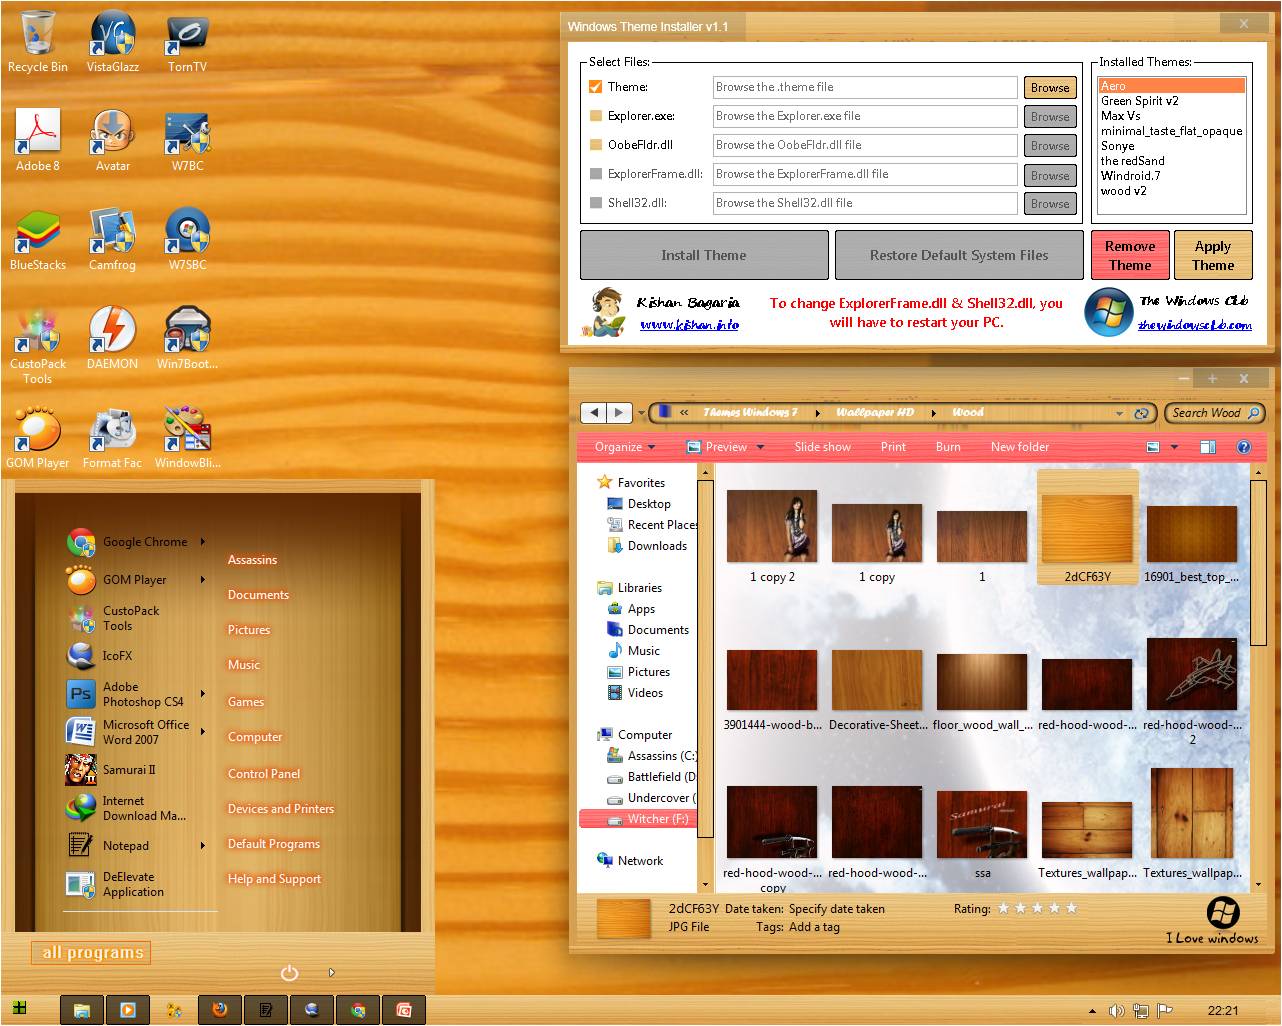This screenshot has height=1026, width=1282.
Task: Open Devices and Printers from Start menu
Action: tap(281, 809)
